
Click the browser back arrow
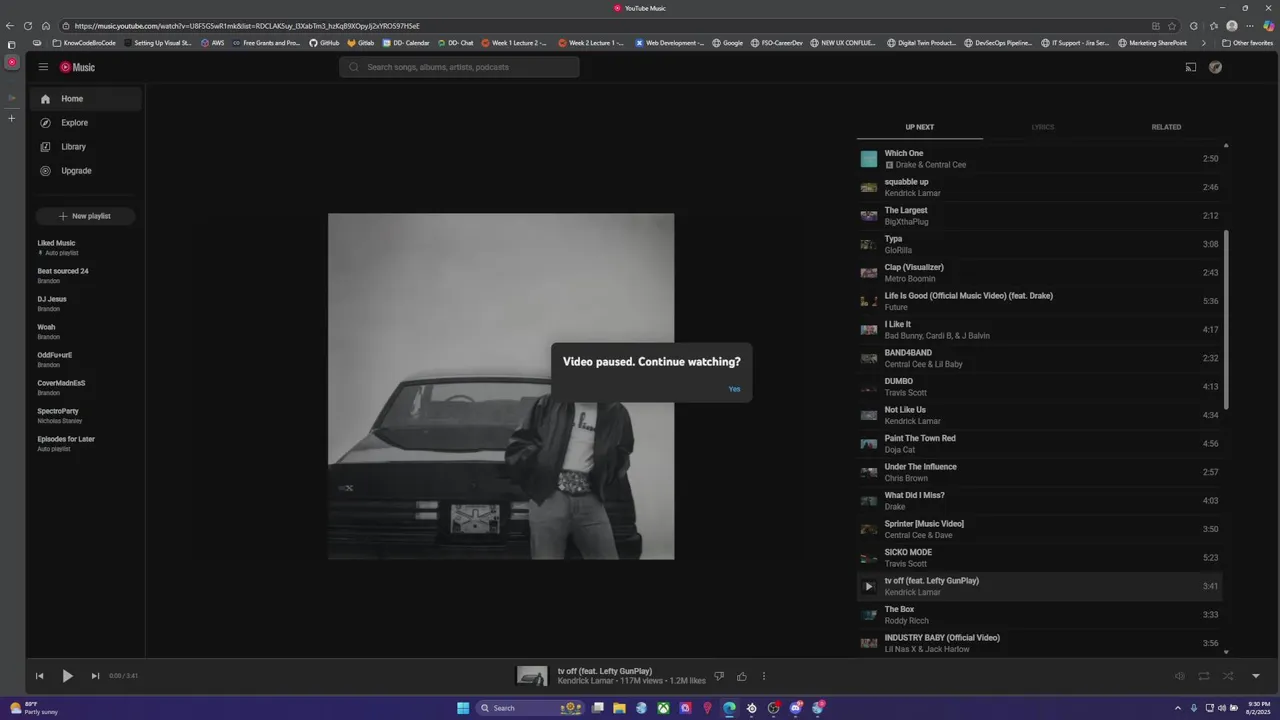click(x=11, y=26)
